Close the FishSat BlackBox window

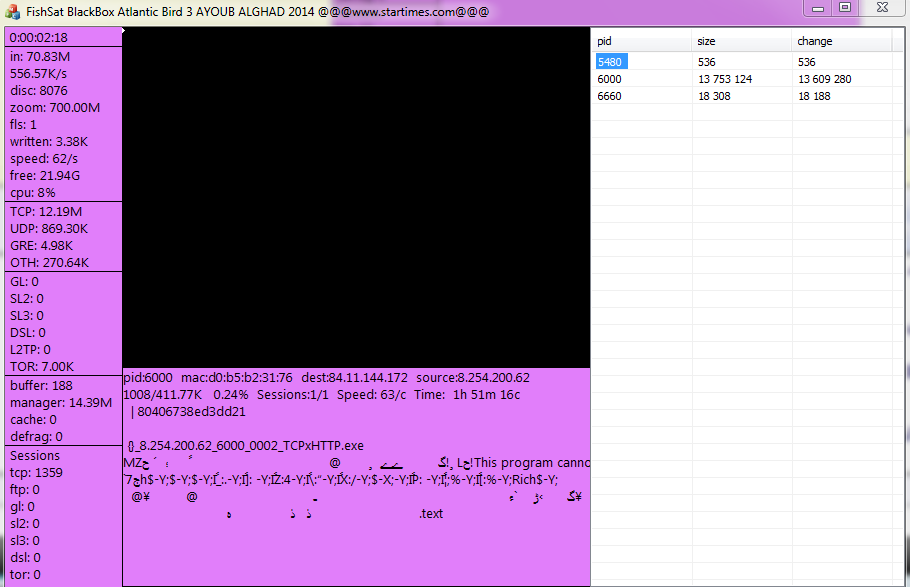(881, 8)
